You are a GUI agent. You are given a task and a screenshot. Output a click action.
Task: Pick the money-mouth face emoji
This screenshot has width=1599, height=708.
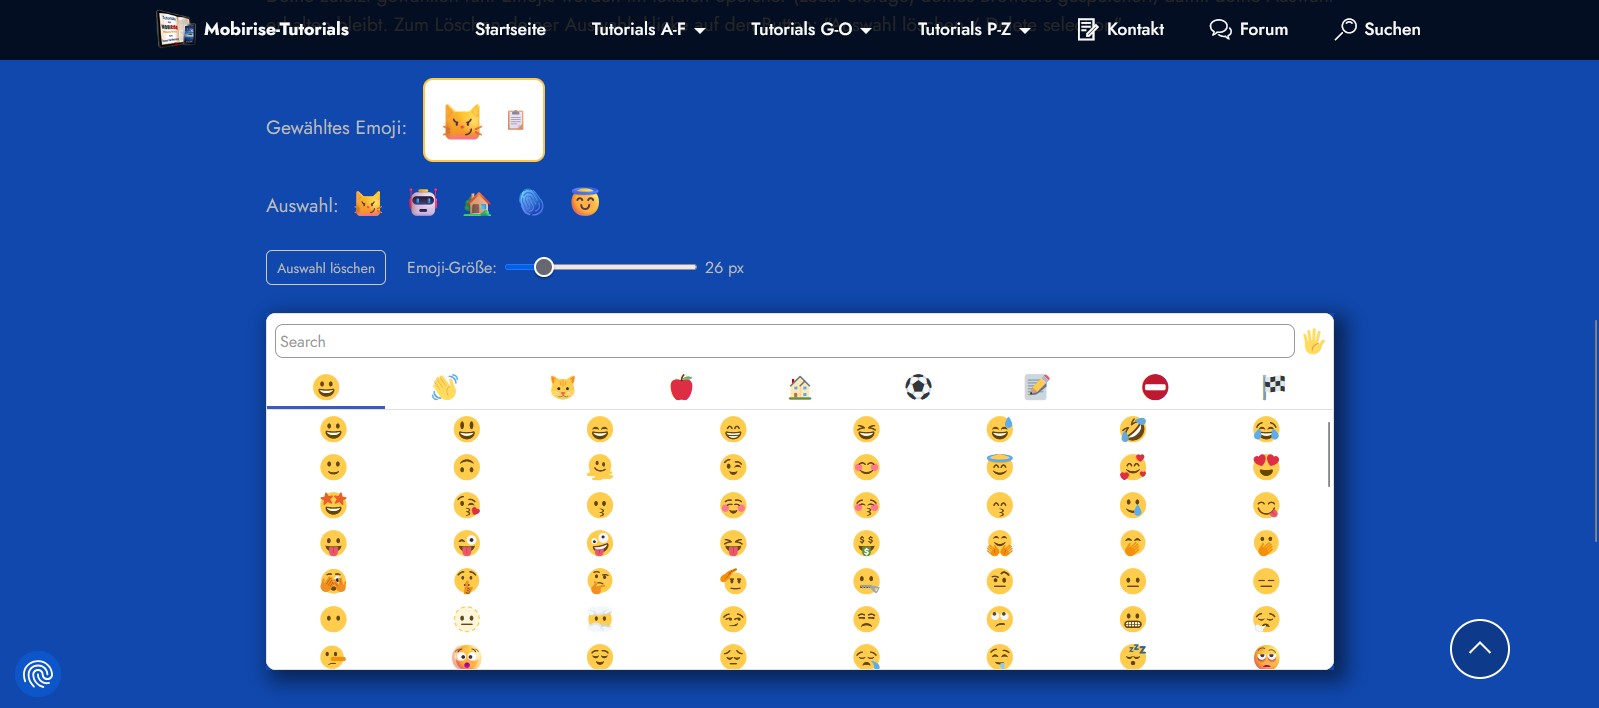point(866,543)
